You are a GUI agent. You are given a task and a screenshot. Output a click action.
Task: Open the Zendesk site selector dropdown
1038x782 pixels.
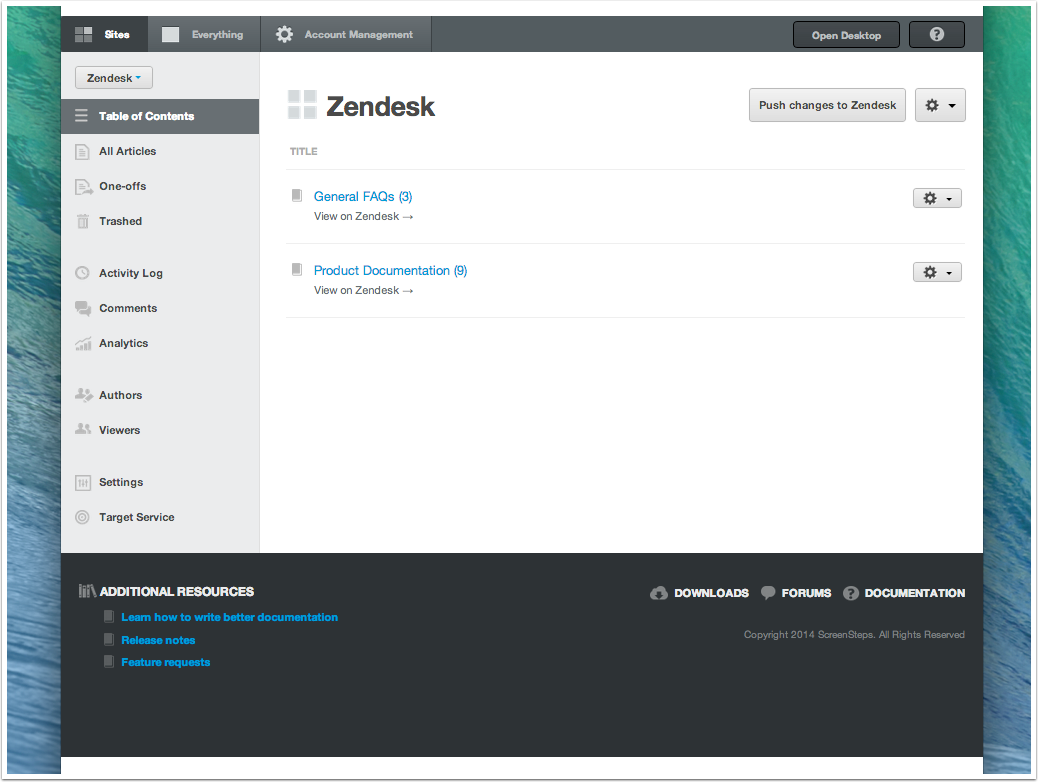[113, 77]
